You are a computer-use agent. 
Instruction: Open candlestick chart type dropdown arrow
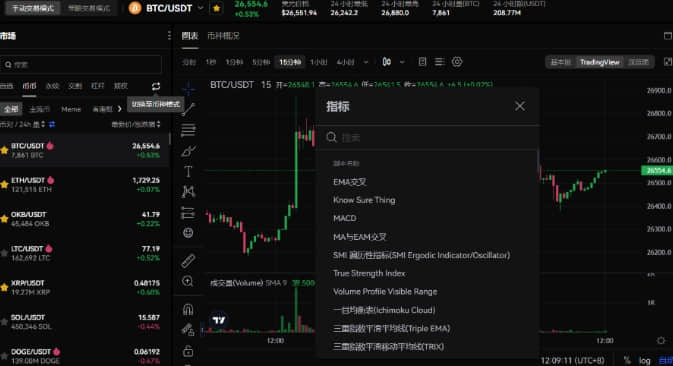(402, 62)
